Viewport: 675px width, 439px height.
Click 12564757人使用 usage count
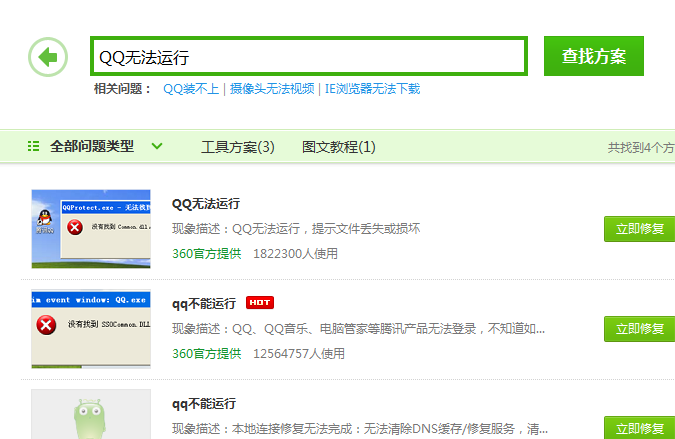click(x=299, y=354)
